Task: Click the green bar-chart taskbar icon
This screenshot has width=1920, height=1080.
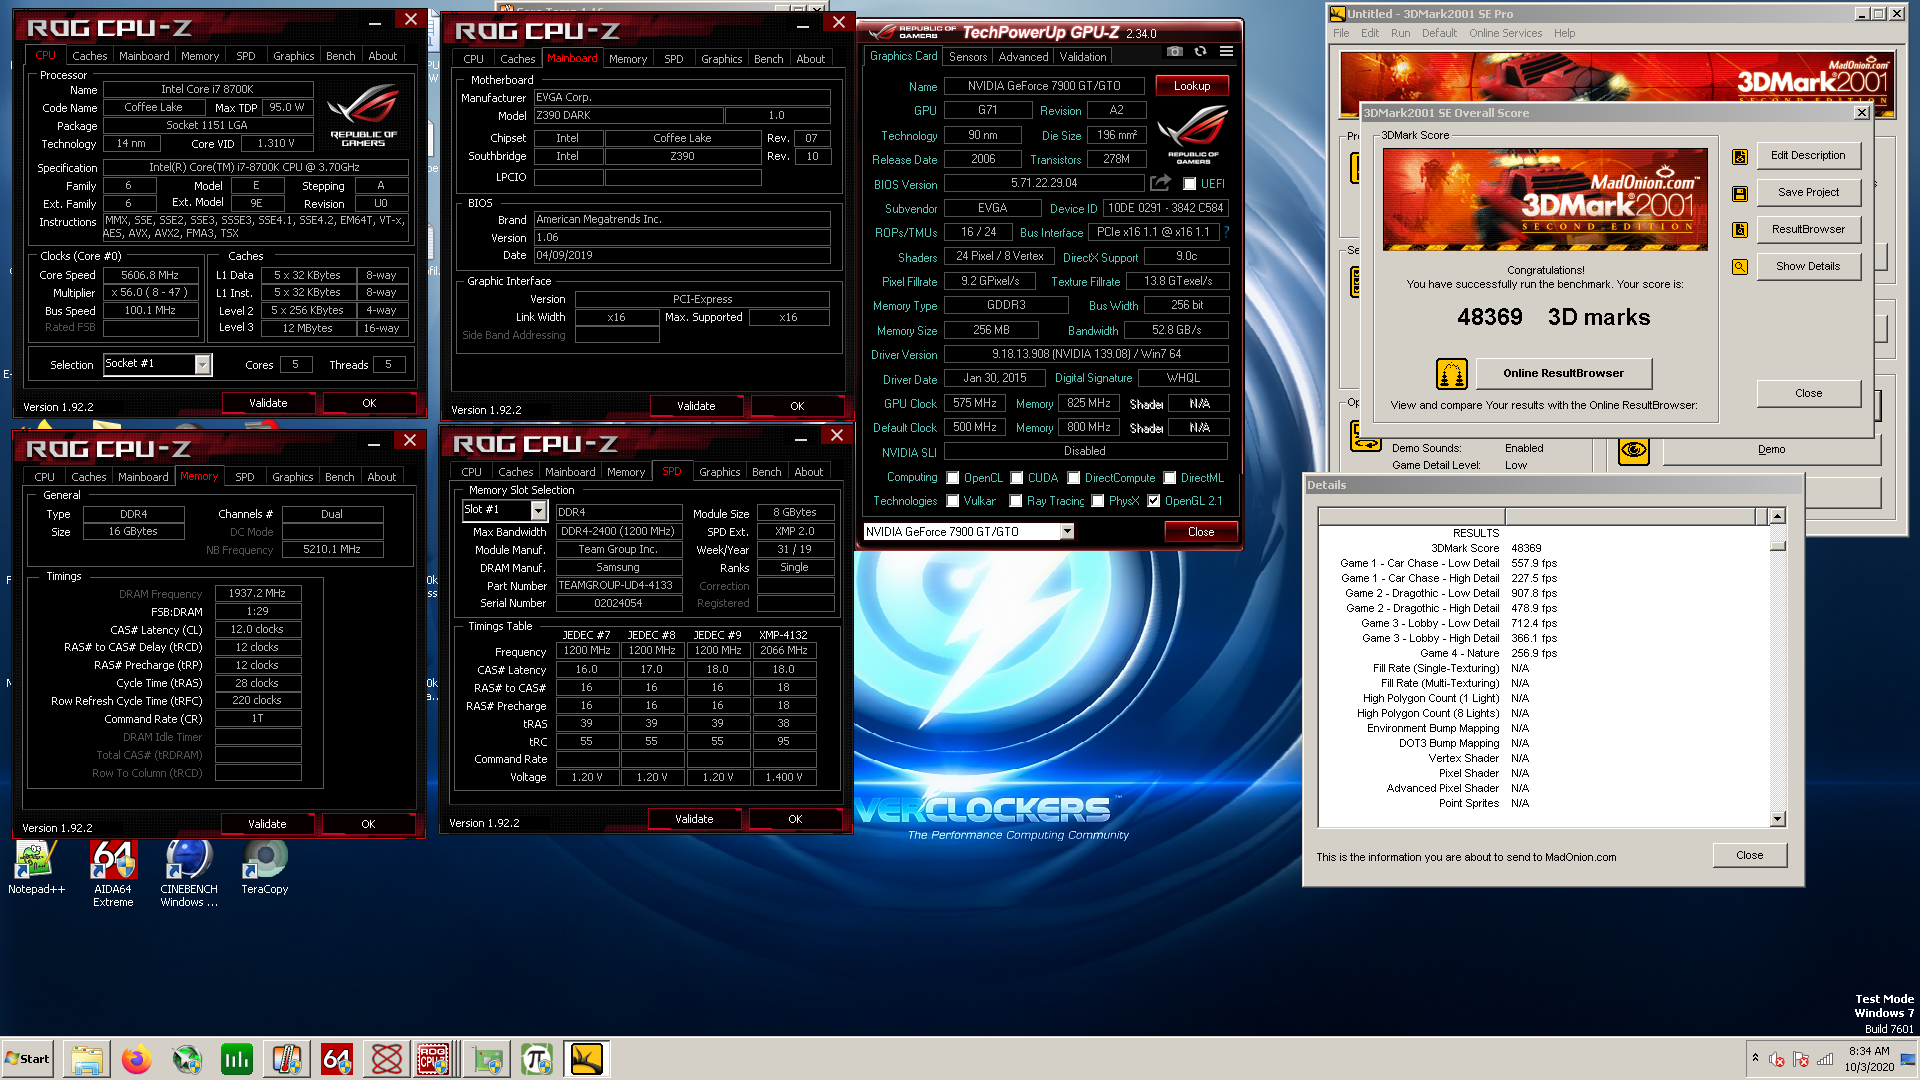Action: (x=237, y=1059)
